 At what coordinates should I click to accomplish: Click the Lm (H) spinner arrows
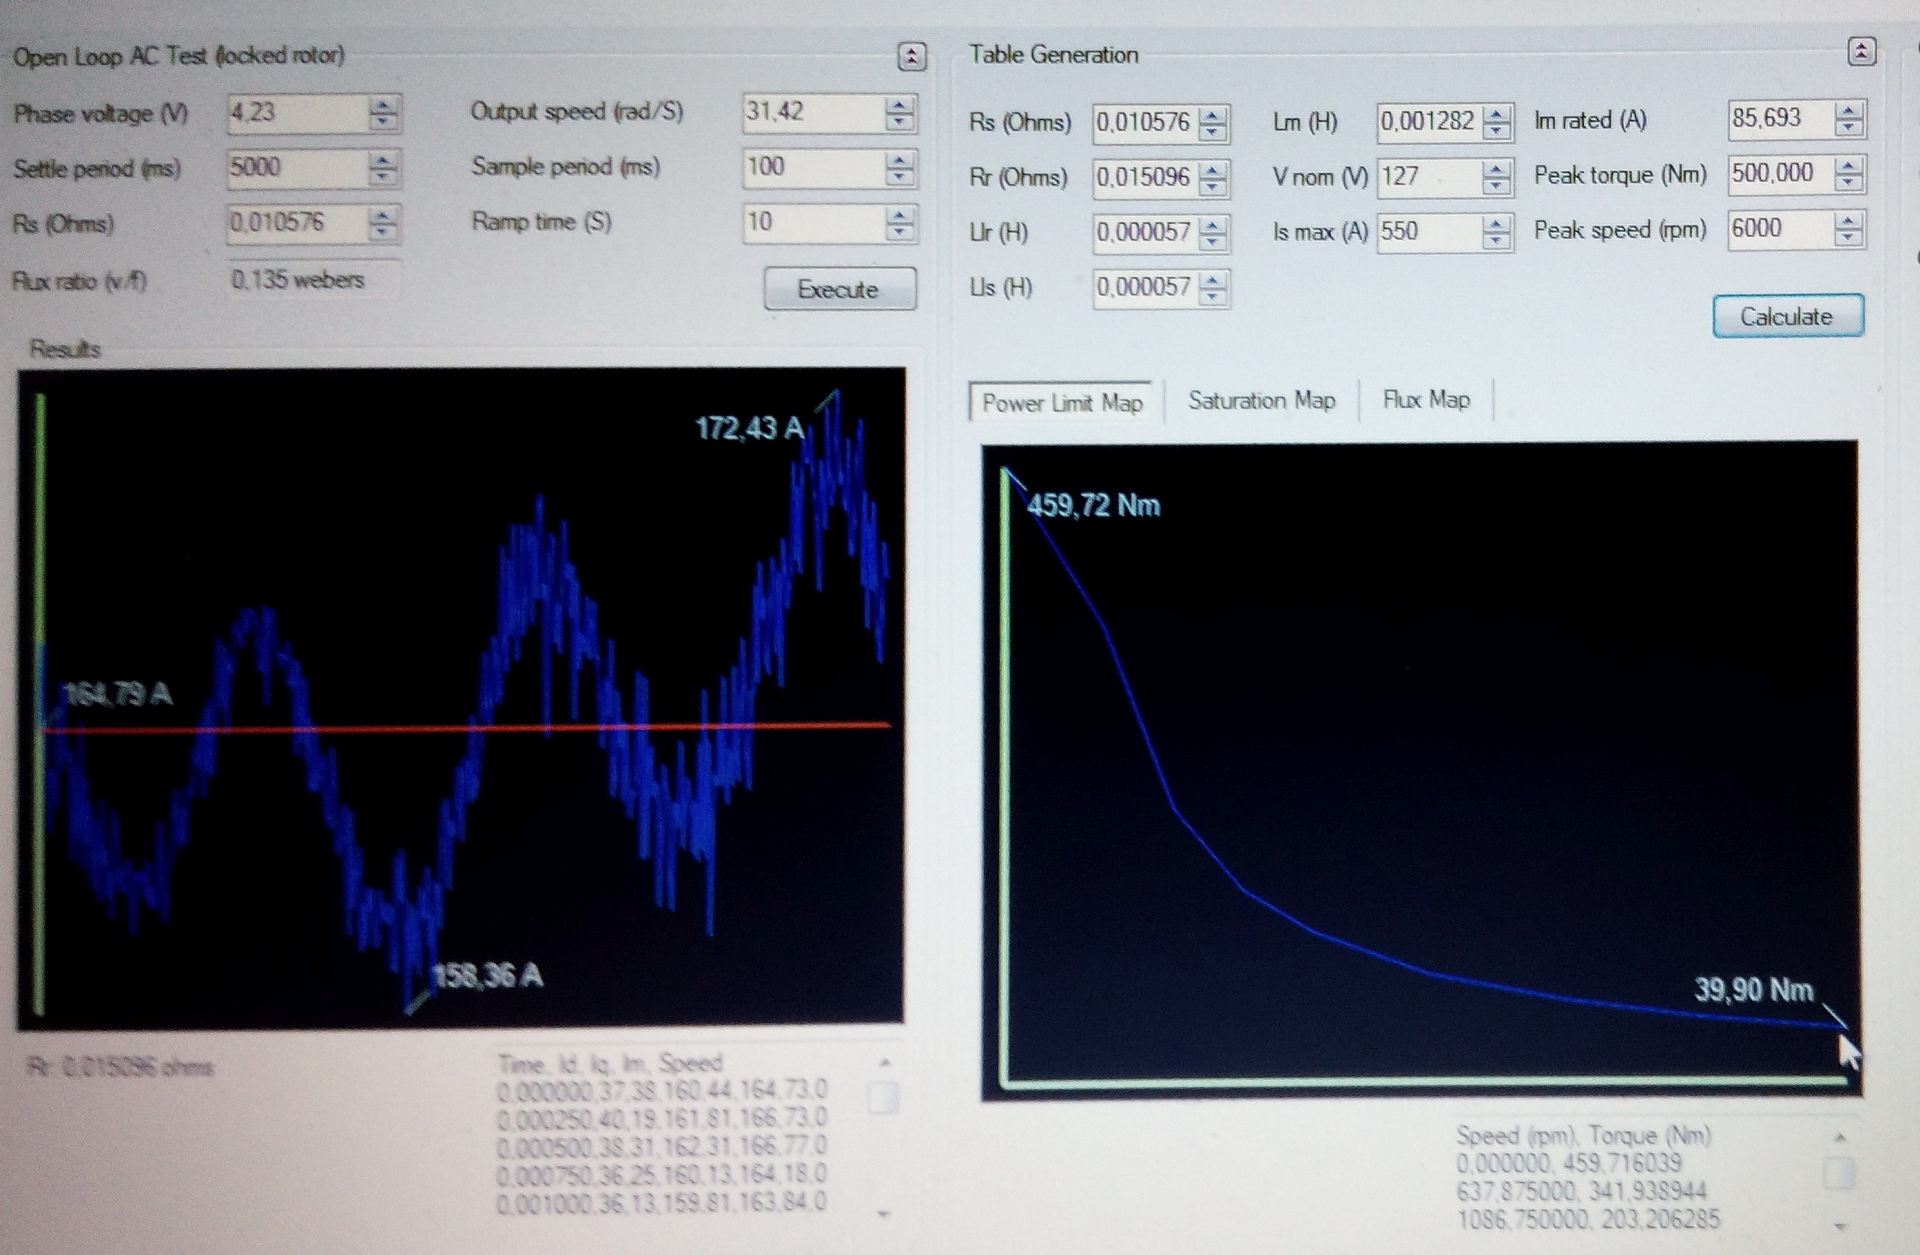click(1496, 122)
